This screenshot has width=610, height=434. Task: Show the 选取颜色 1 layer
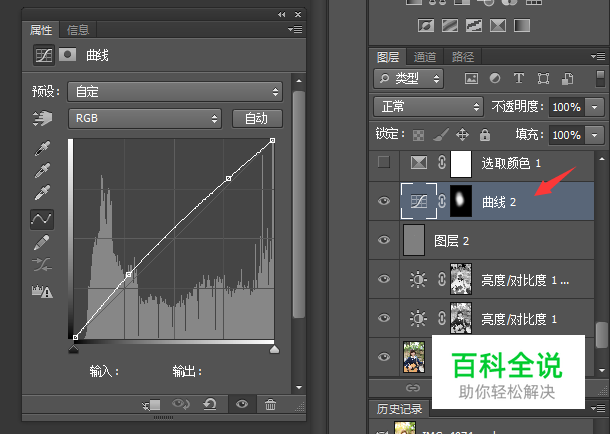[x=384, y=162]
